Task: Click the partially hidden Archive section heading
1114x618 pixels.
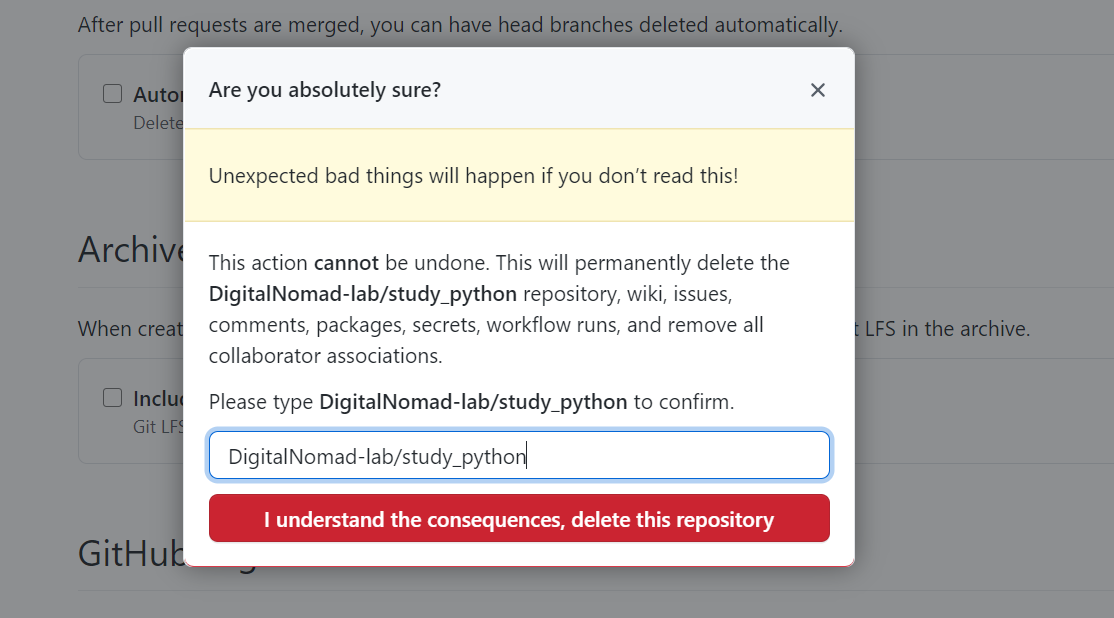Action: coord(130,250)
